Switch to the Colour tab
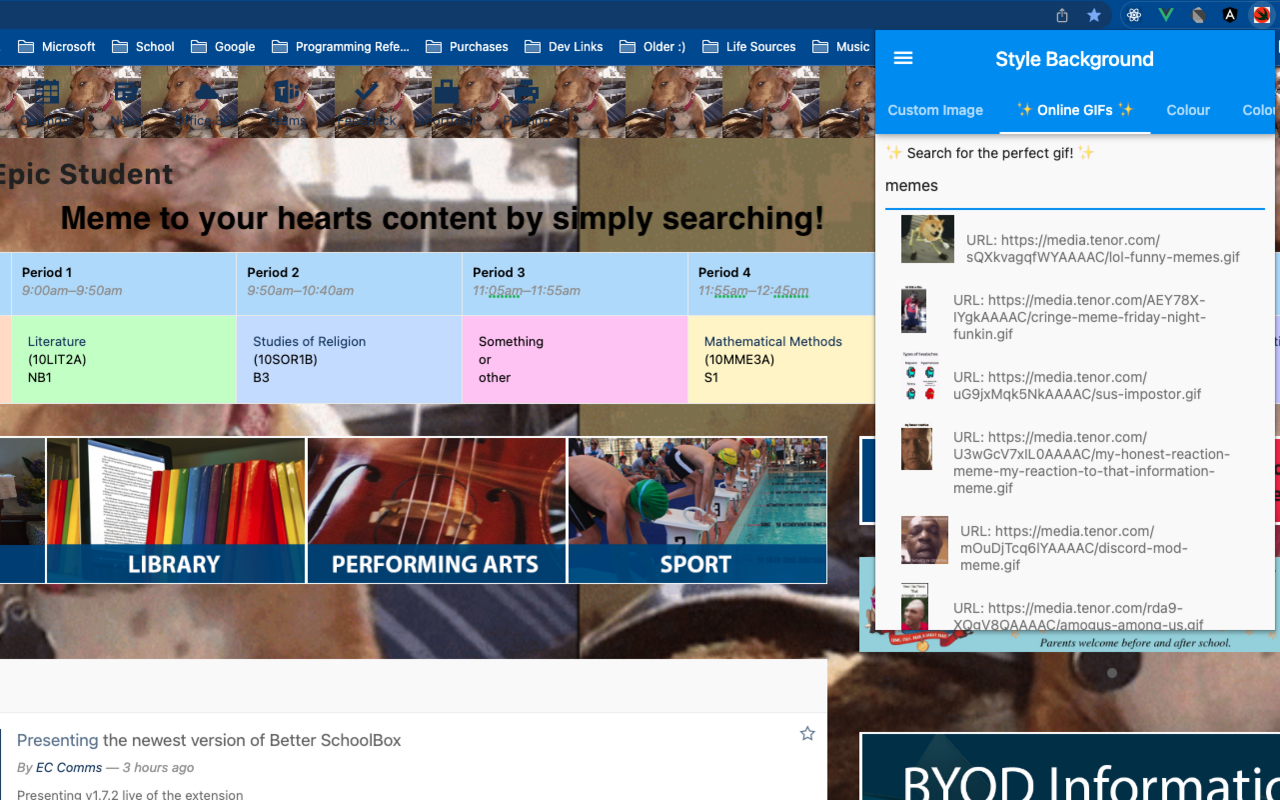The width and height of the screenshot is (1280, 800). point(1188,110)
